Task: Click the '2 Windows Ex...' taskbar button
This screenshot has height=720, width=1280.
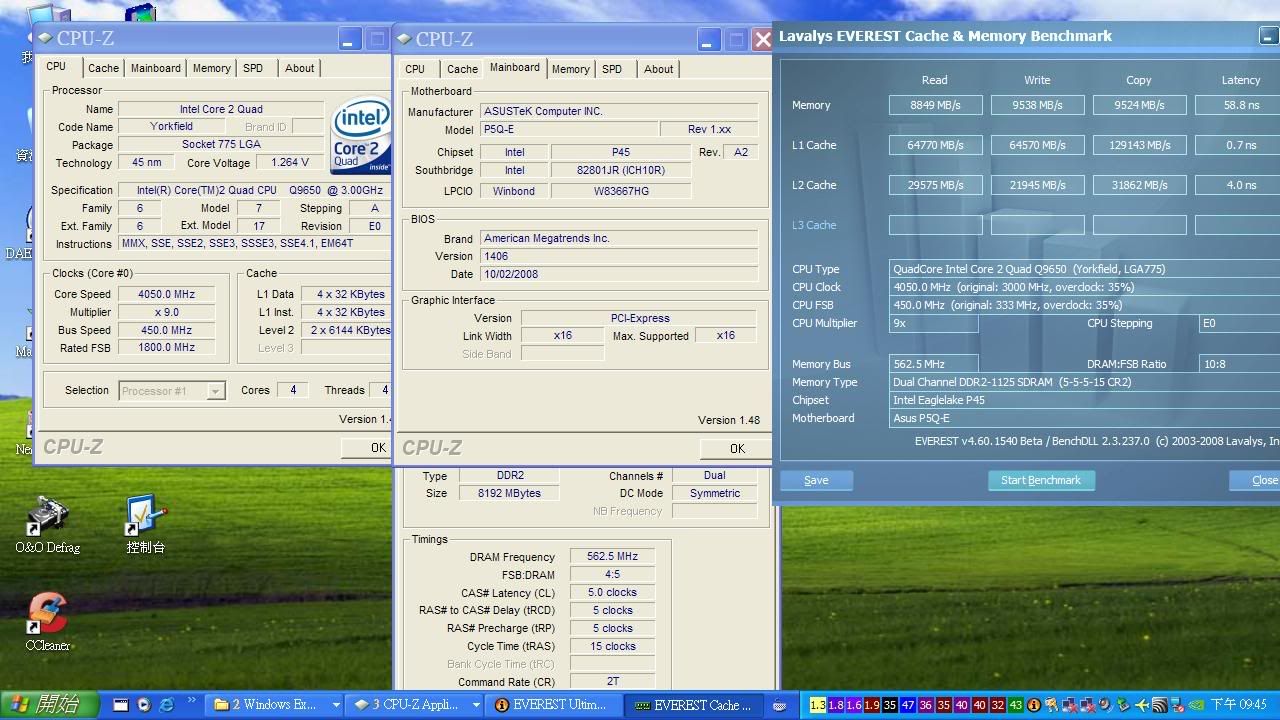Action: tap(276, 705)
